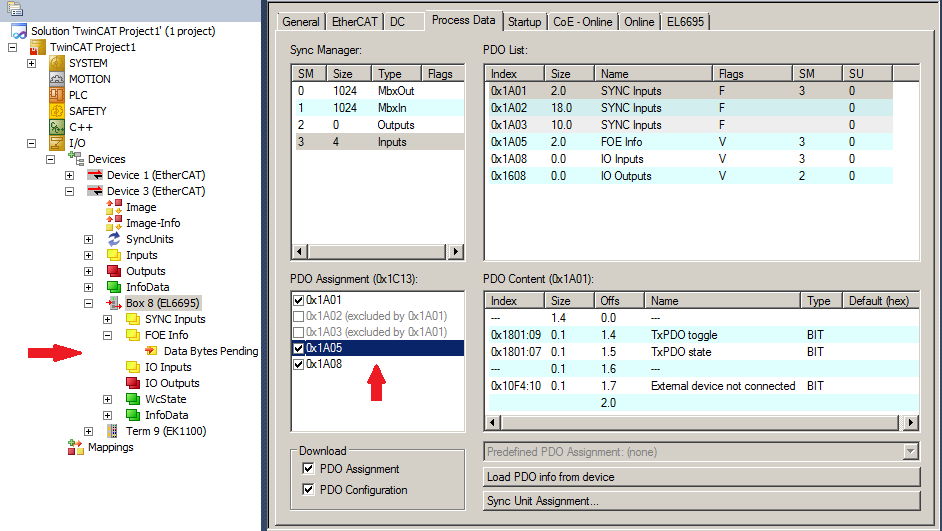The image size is (942, 531).
Task: Uncheck the 0x1A05 PDO assignment checkbox
Action: [x=299, y=348]
